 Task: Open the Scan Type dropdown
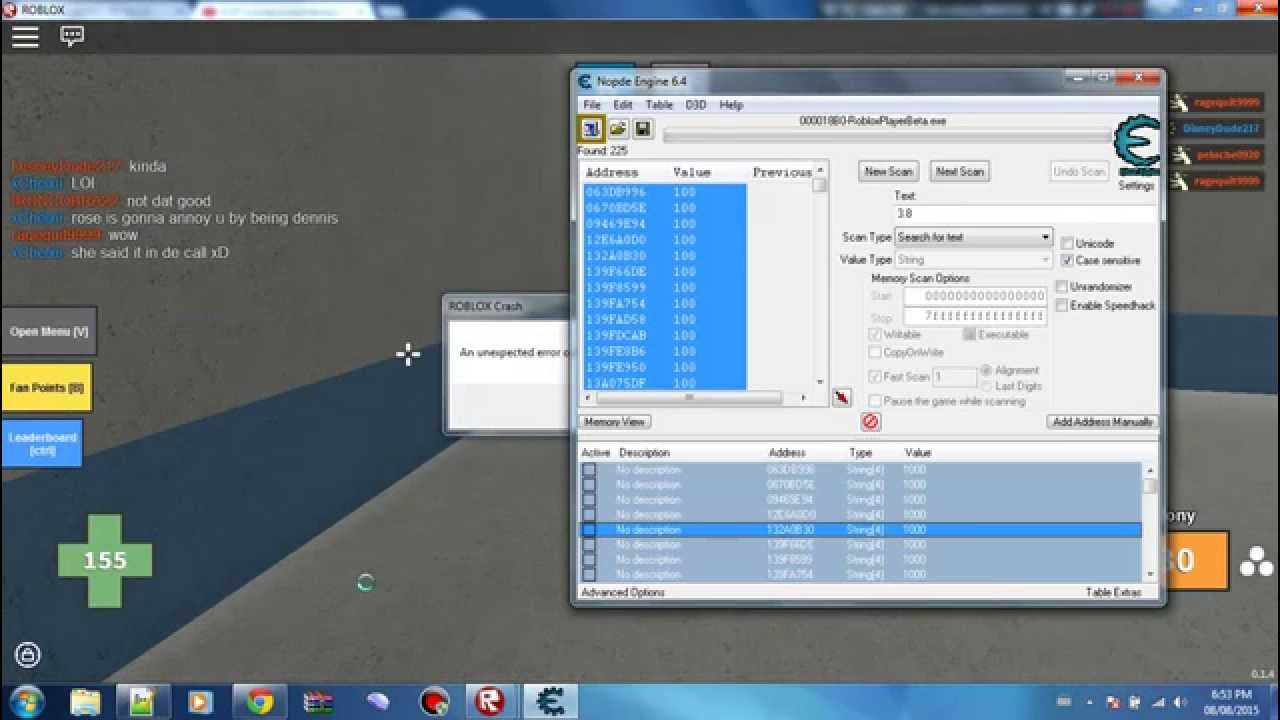(973, 237)
